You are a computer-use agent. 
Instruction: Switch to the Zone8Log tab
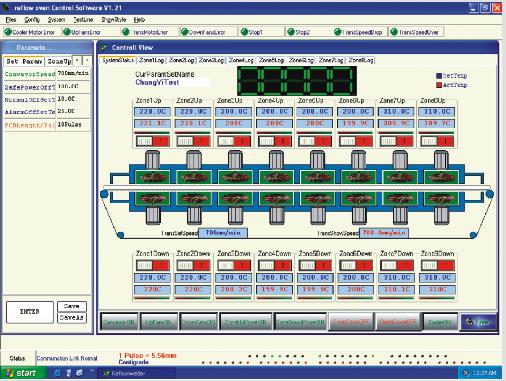click(361, 60)
